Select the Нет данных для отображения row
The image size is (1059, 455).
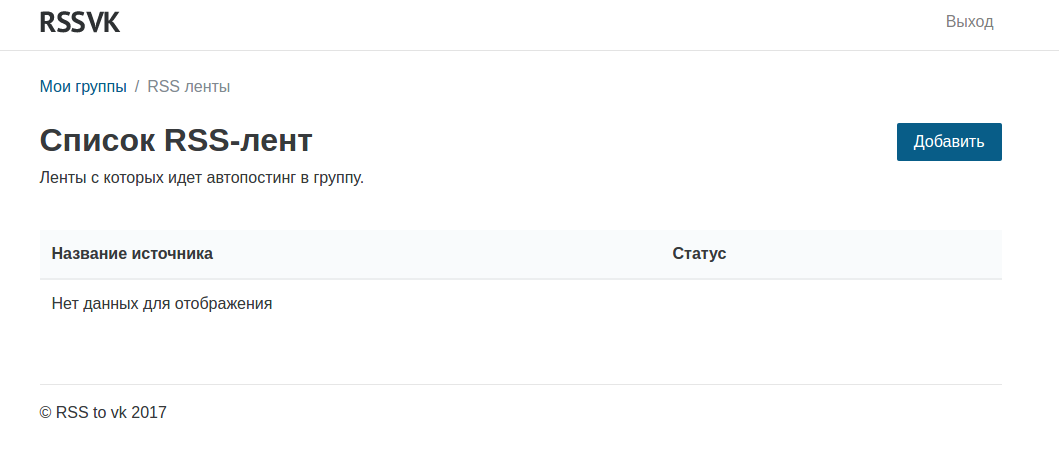pyautogui.click(x=162, y=303)
